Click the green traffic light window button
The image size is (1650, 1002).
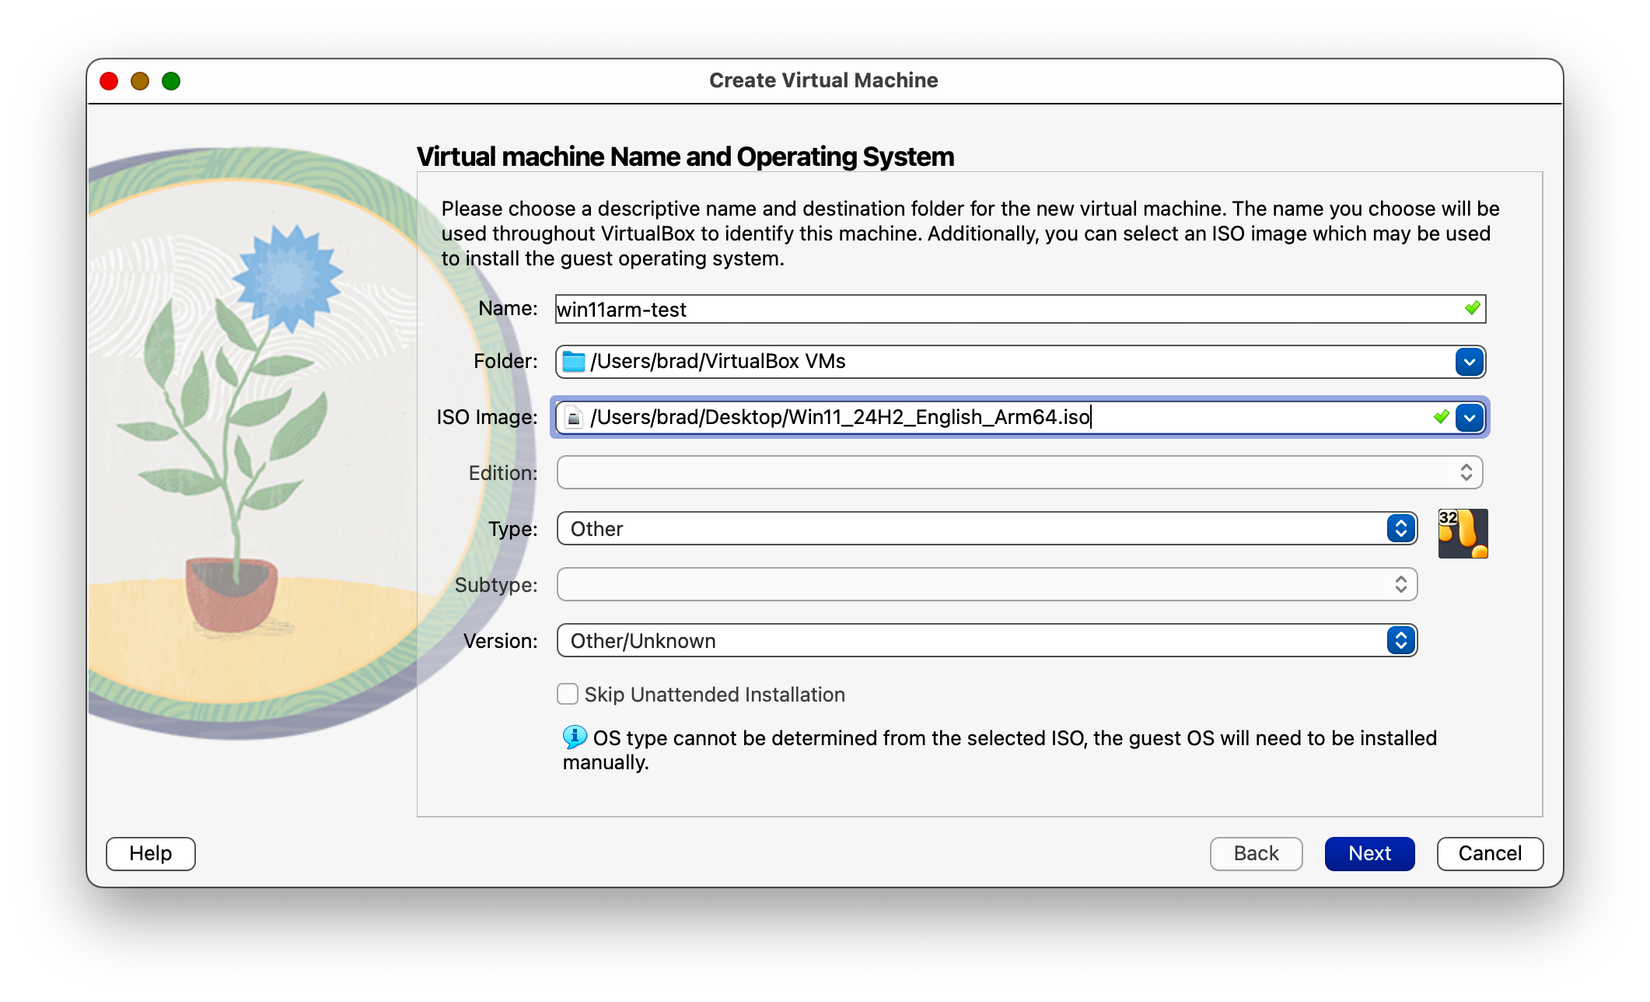point(170,81)
